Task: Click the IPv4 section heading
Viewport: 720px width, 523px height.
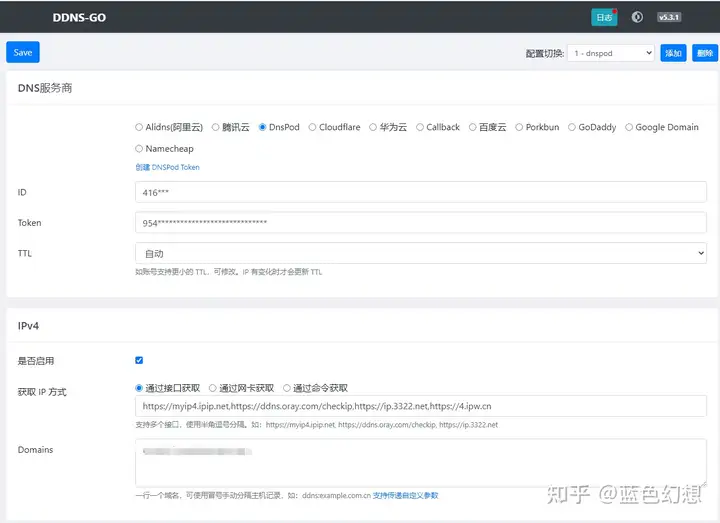Action: pos(28,326)
